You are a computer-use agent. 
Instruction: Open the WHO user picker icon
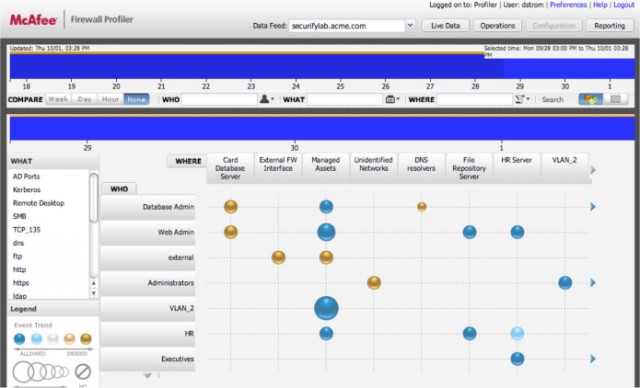[x=267, y=99]
